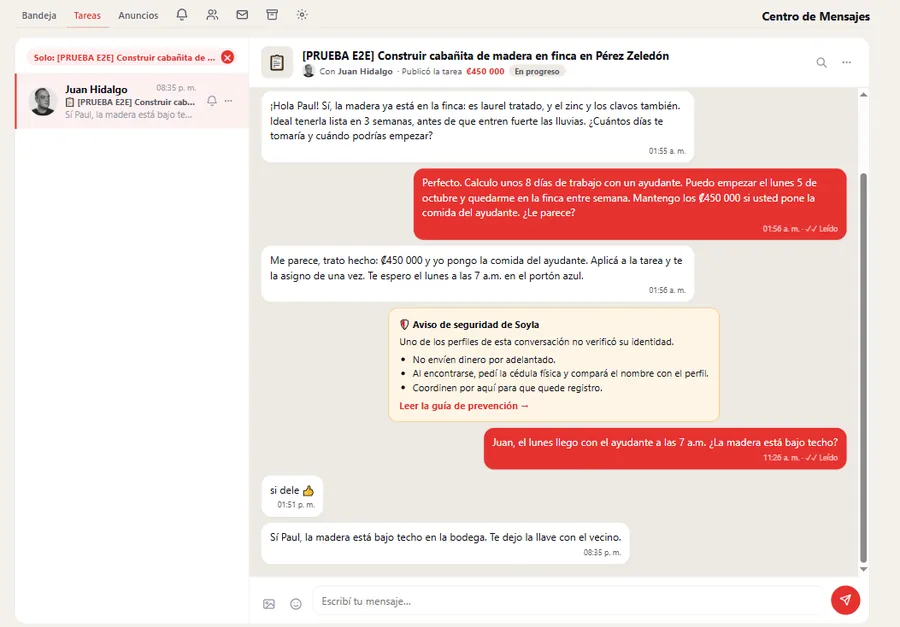The image size is (900, 627).
Task: Click Juan Hidalgo avatar in conversation list
Action: (x=43, y=101)
